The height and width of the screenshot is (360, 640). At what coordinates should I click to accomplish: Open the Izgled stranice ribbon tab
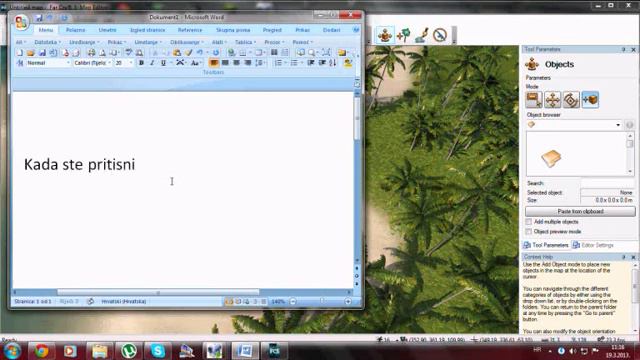147,30
